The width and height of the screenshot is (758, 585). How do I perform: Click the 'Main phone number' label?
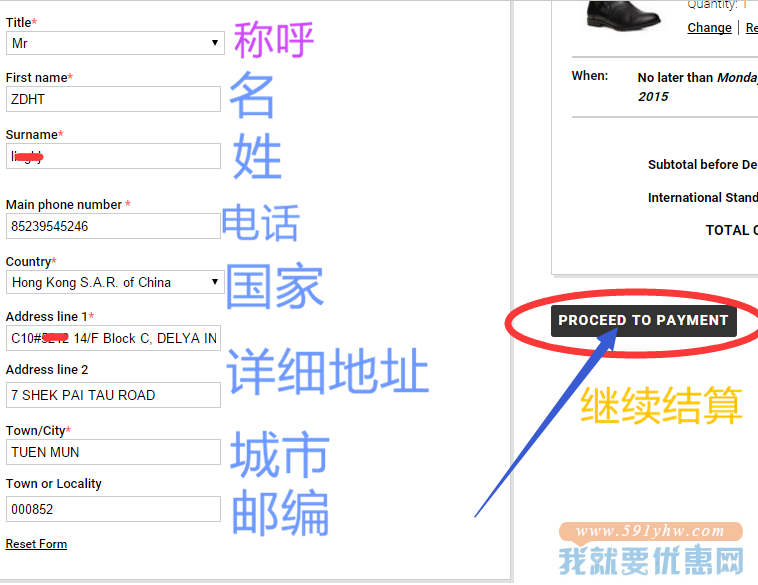pyautogui.click(x=68, y=205)
